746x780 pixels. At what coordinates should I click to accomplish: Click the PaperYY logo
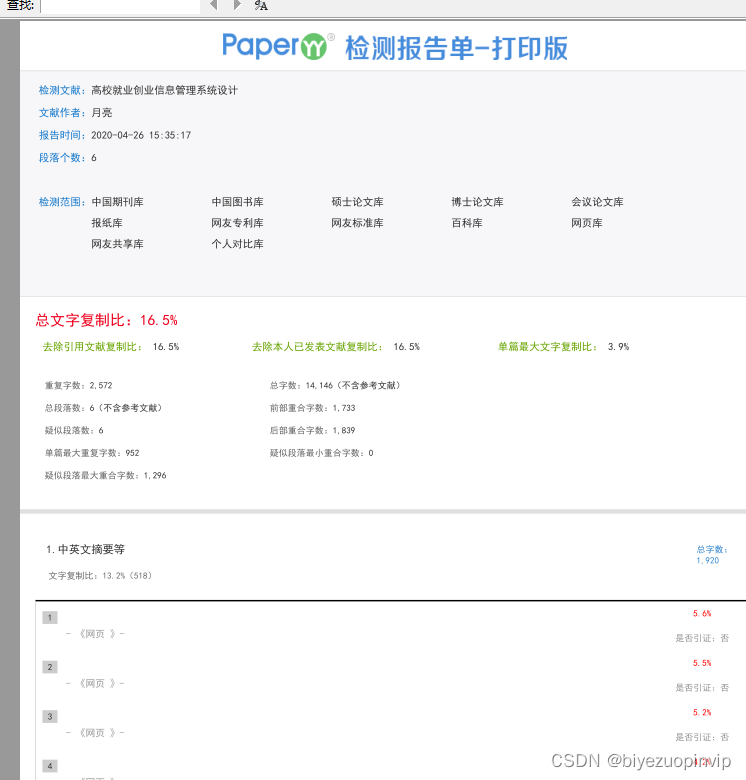tap(278, 46)
